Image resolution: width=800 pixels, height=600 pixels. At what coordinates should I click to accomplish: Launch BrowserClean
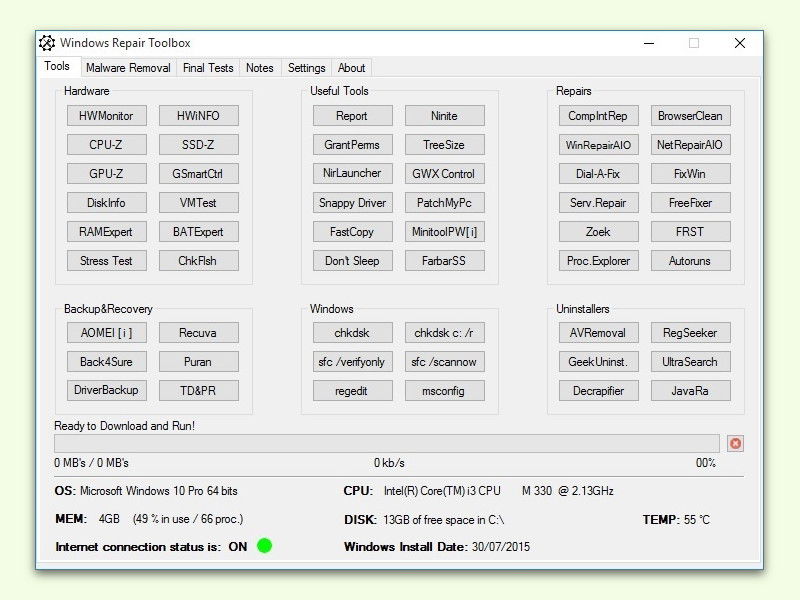[x=690, y=116]
